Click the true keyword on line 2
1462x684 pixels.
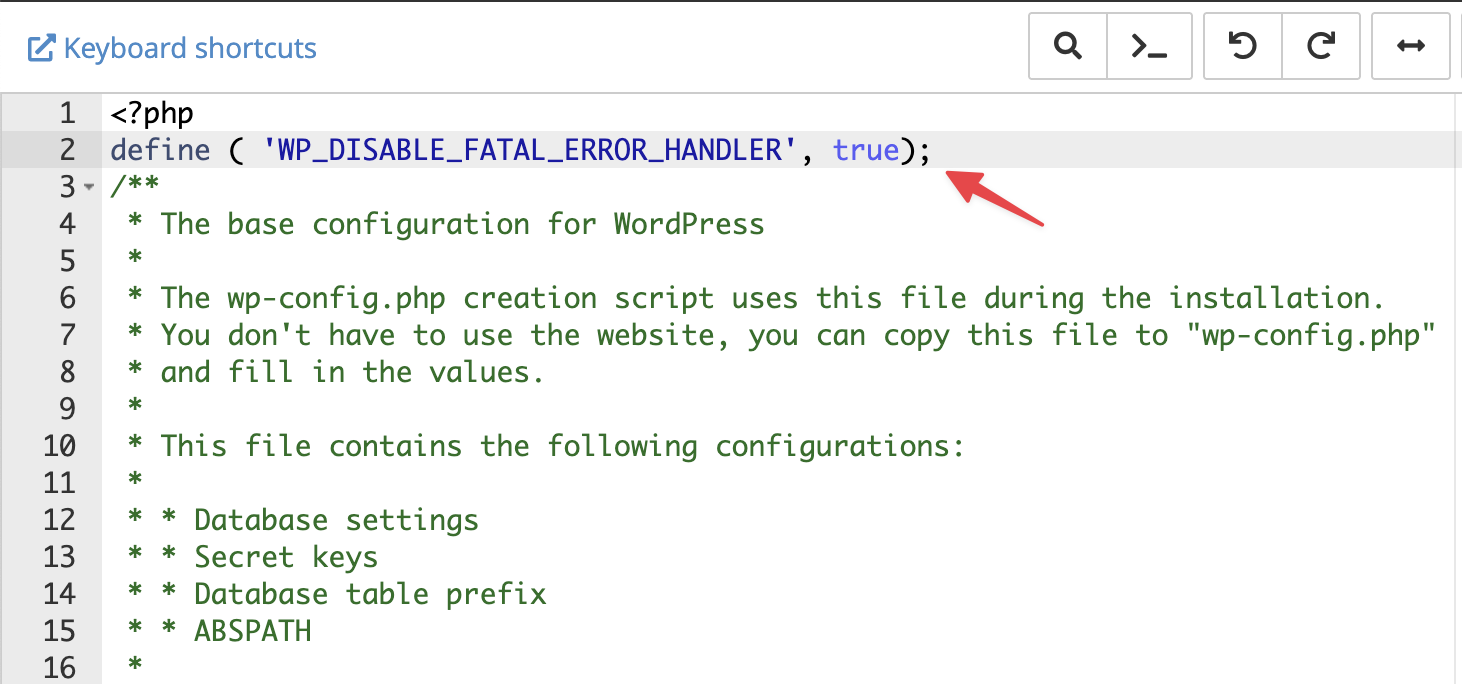pyautogui.click(x=866, y=150)
